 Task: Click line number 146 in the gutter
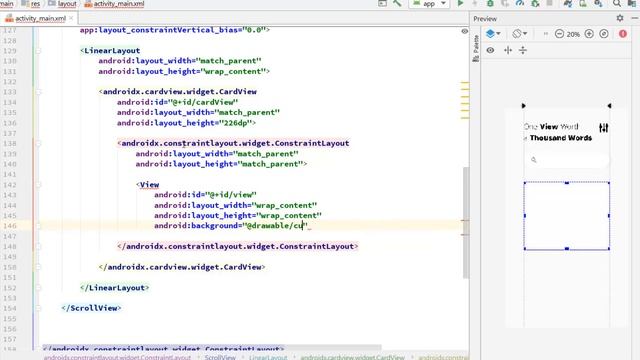click(9, 226)
